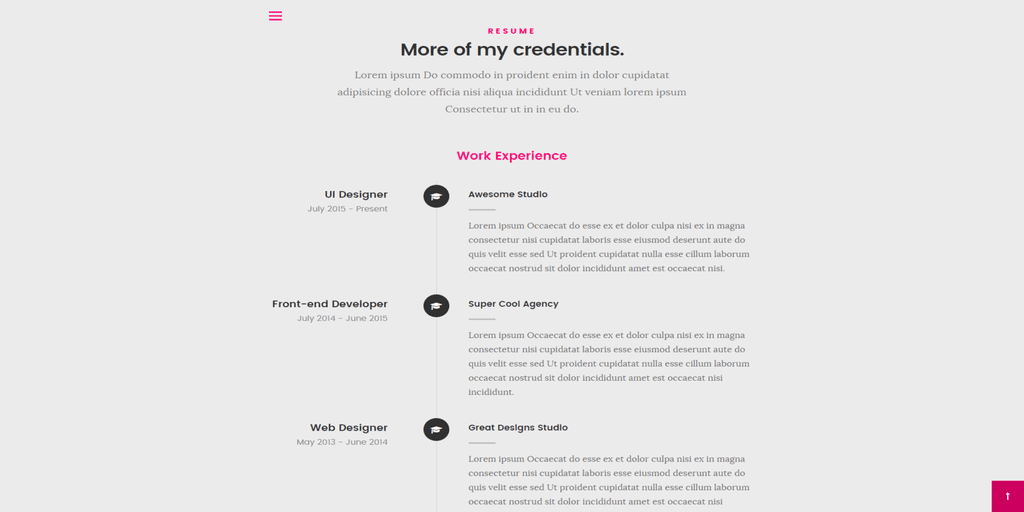Click the Super Cool Agency description paragraph
The height and width of the screenshot is (512, 1024).
pos(609,364)
